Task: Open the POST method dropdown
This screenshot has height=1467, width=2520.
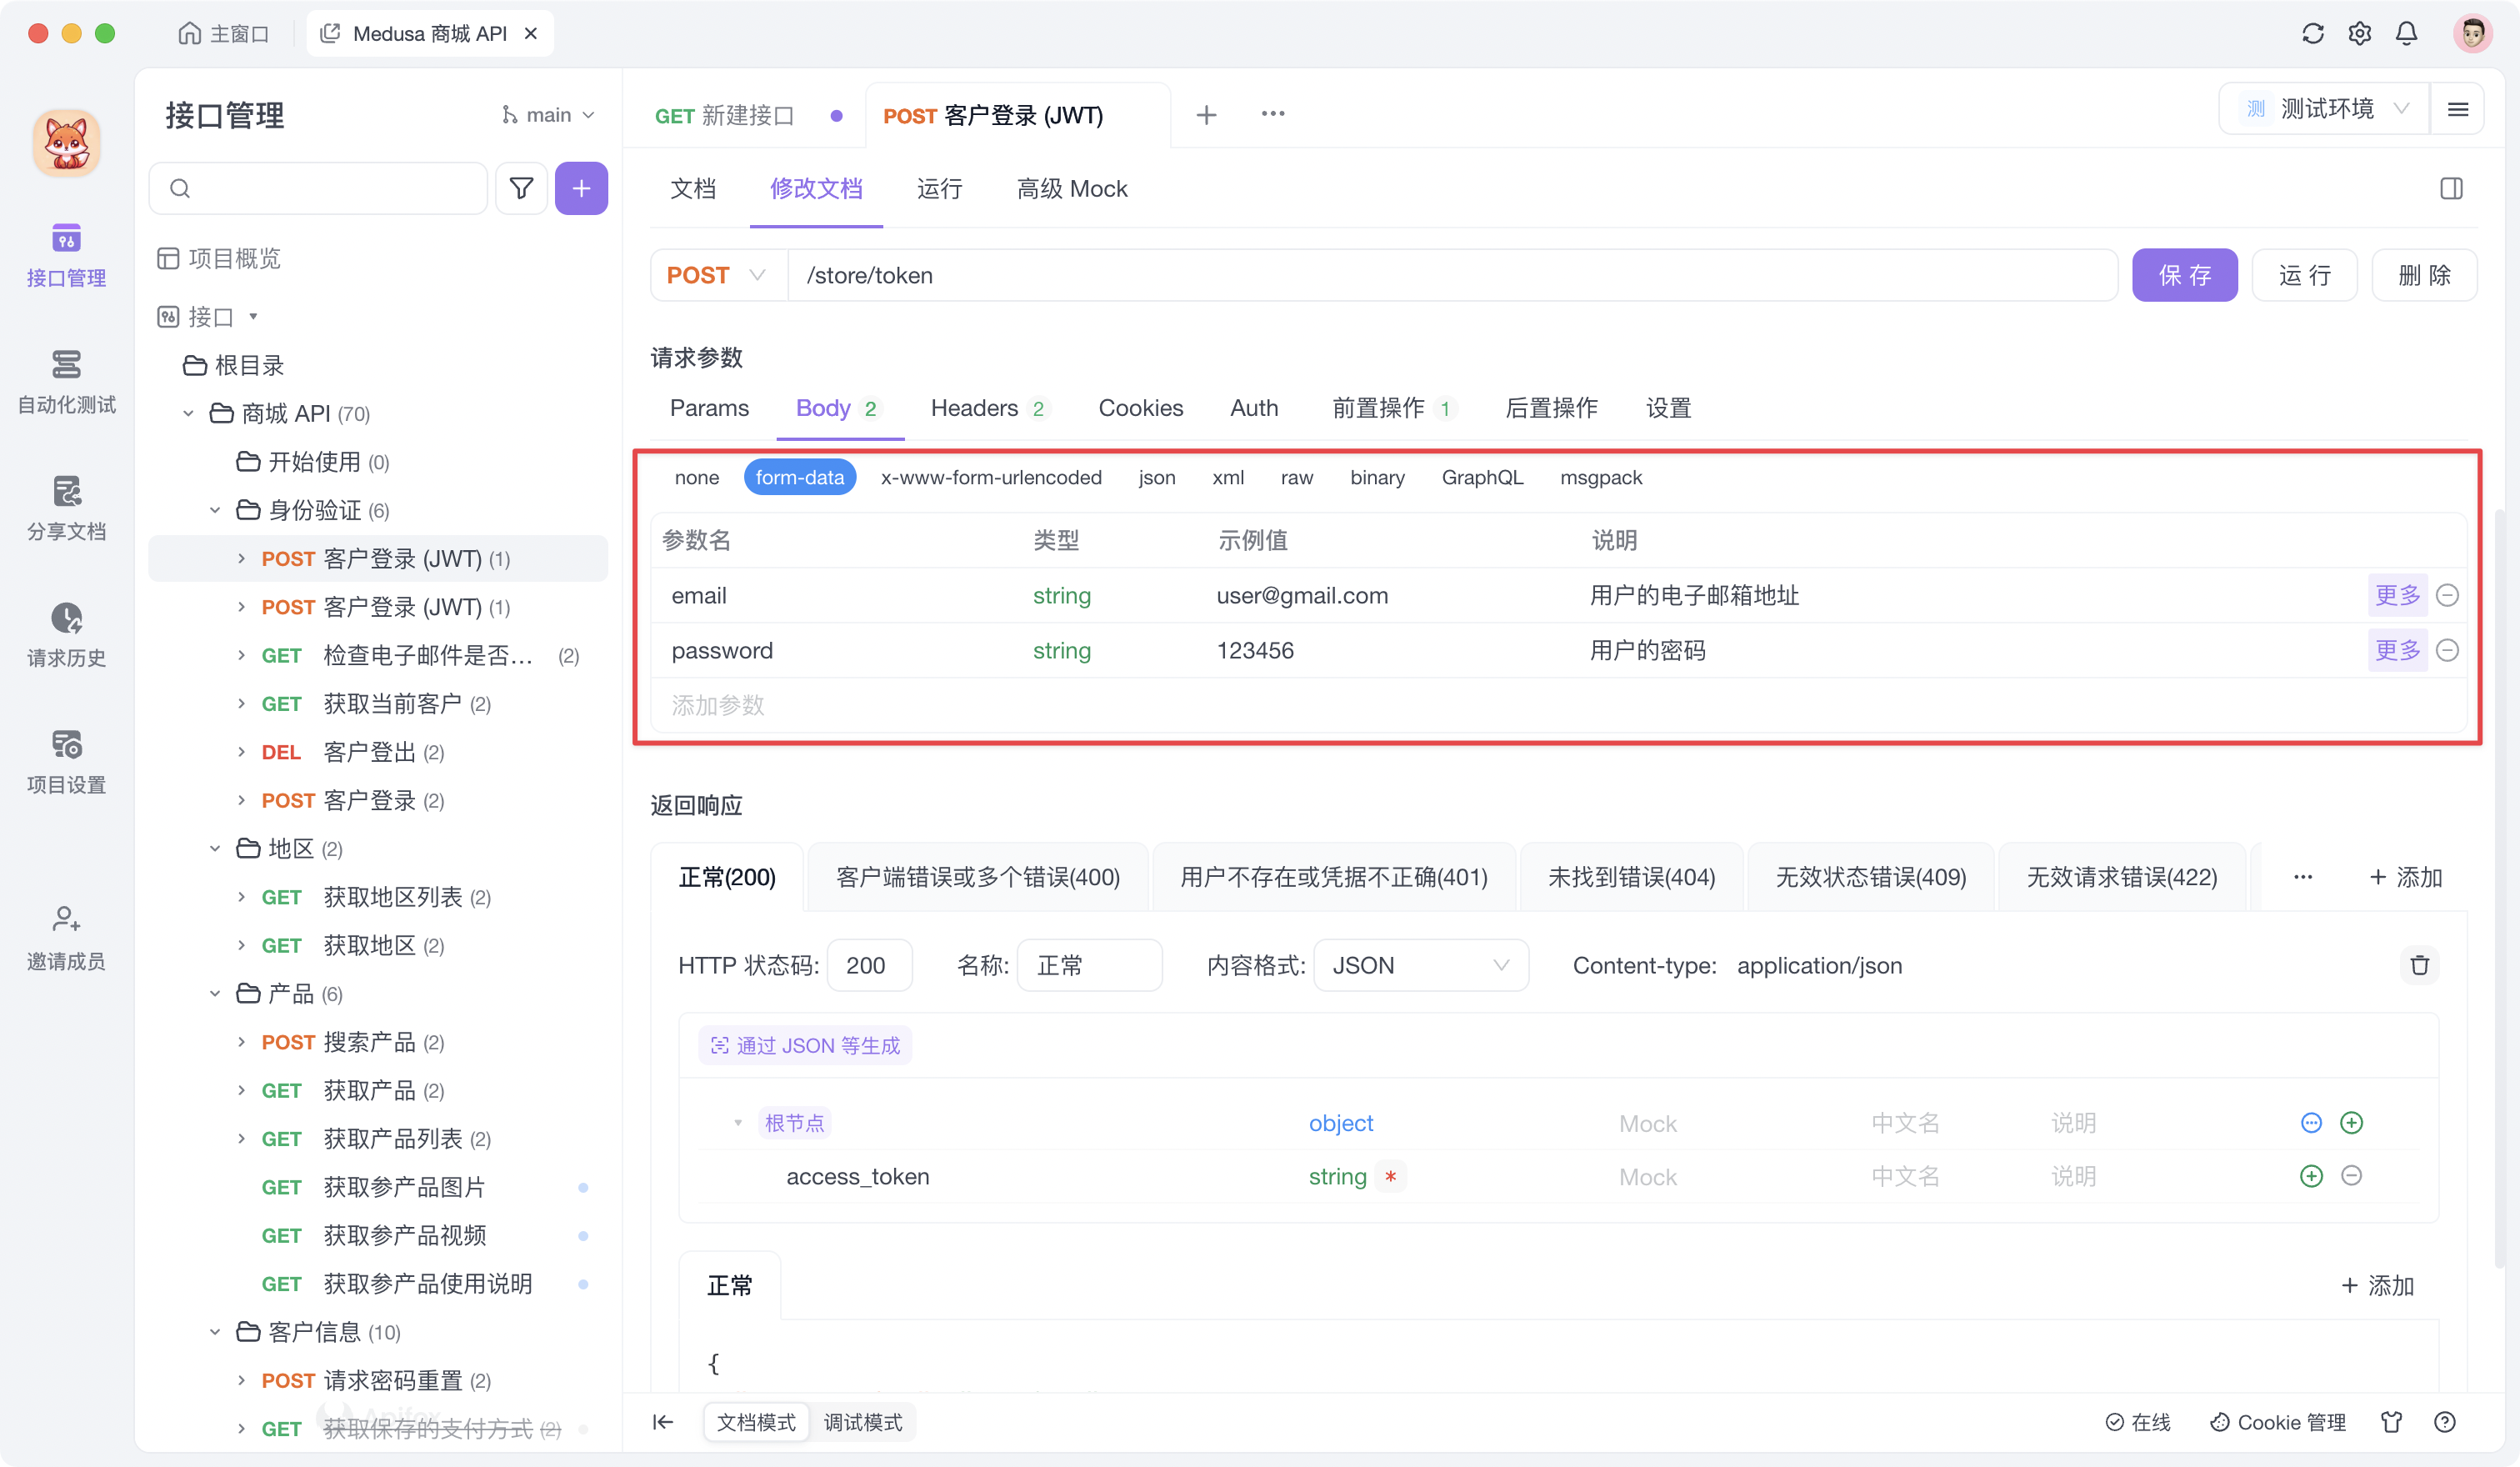Action: tap(717, 275)
